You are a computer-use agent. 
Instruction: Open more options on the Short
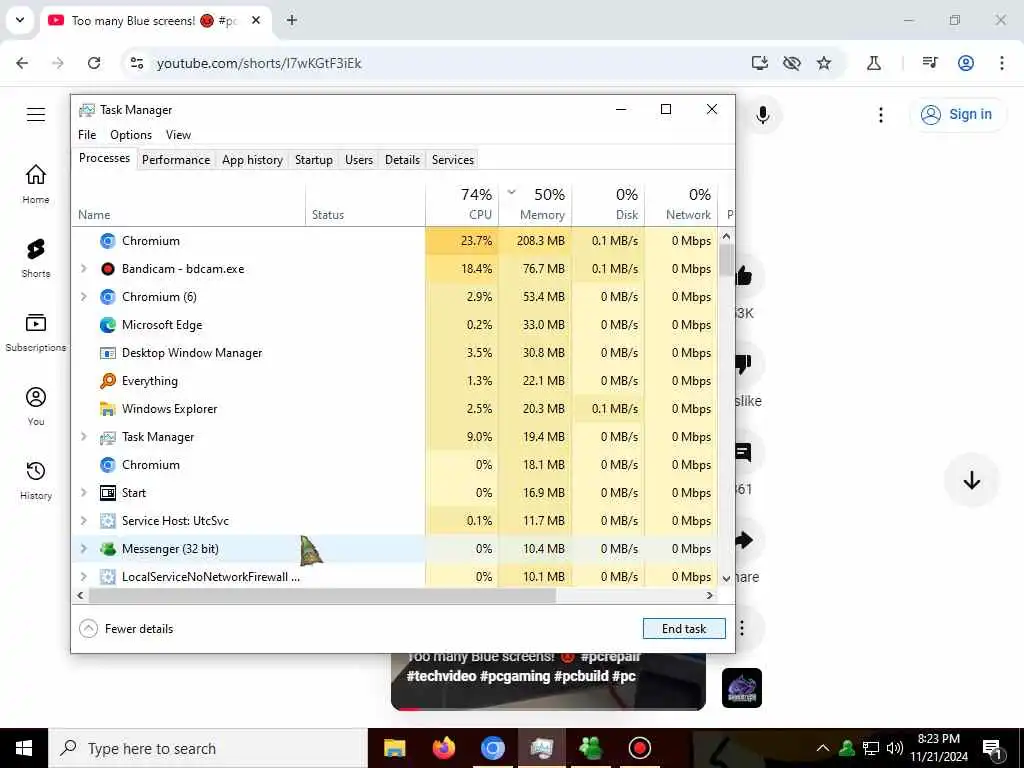tap(742, 628)
